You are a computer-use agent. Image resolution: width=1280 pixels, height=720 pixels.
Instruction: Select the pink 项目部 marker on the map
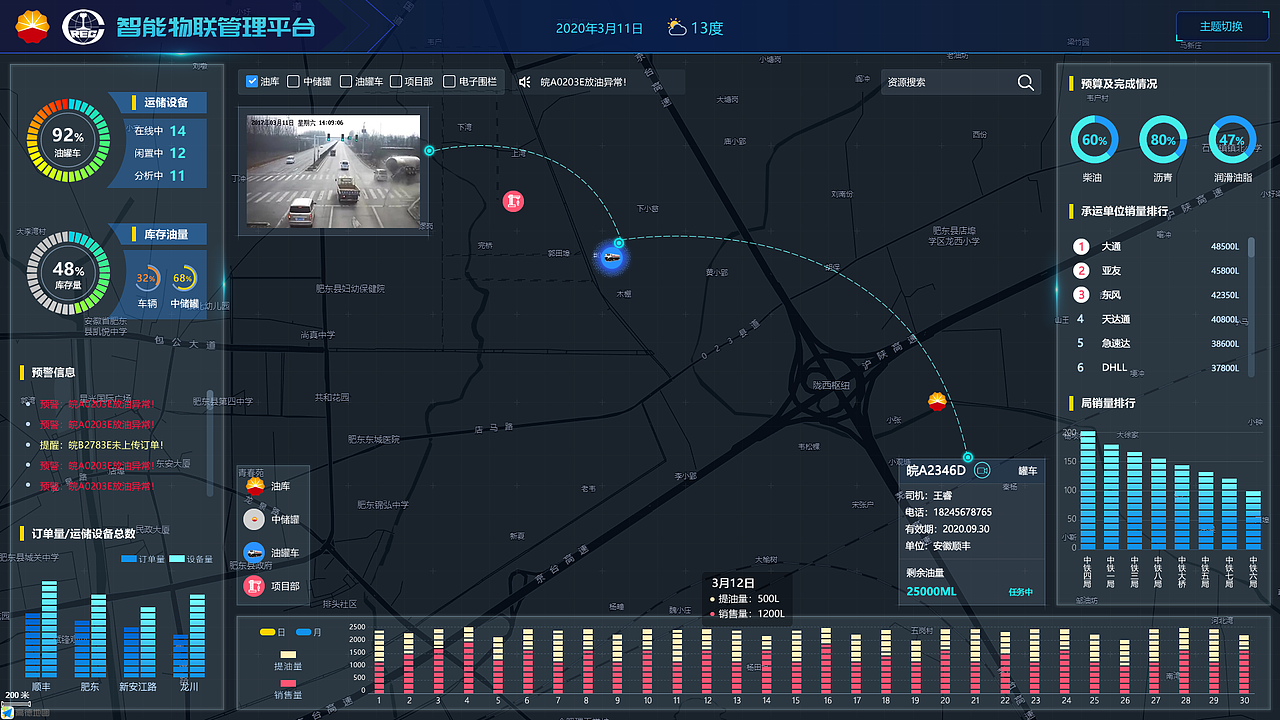pos(513,201)
